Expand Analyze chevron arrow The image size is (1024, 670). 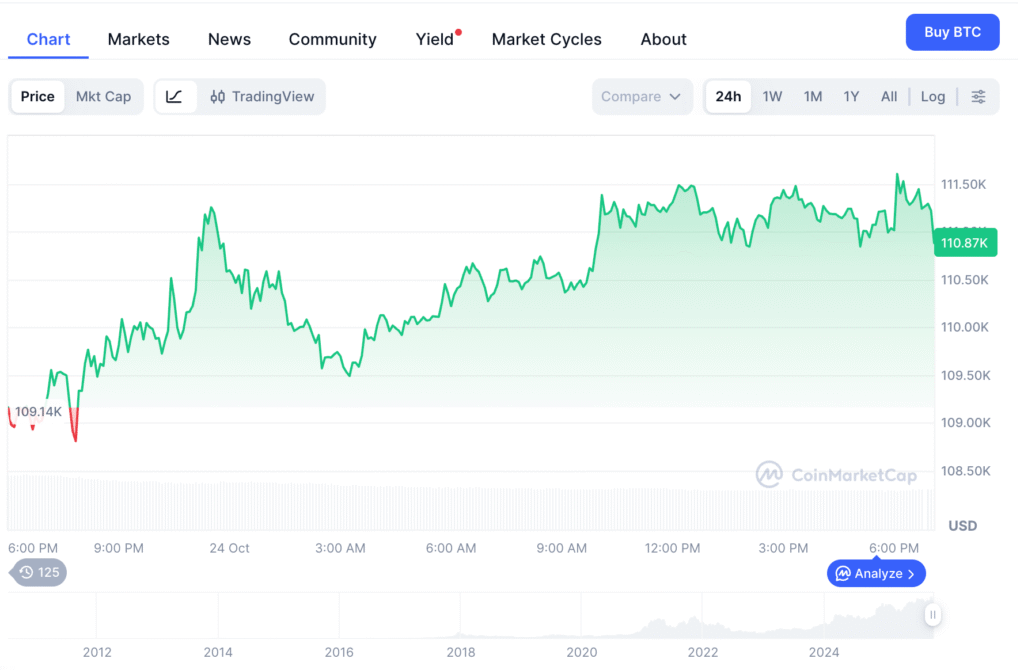click(x=911, y=574)
